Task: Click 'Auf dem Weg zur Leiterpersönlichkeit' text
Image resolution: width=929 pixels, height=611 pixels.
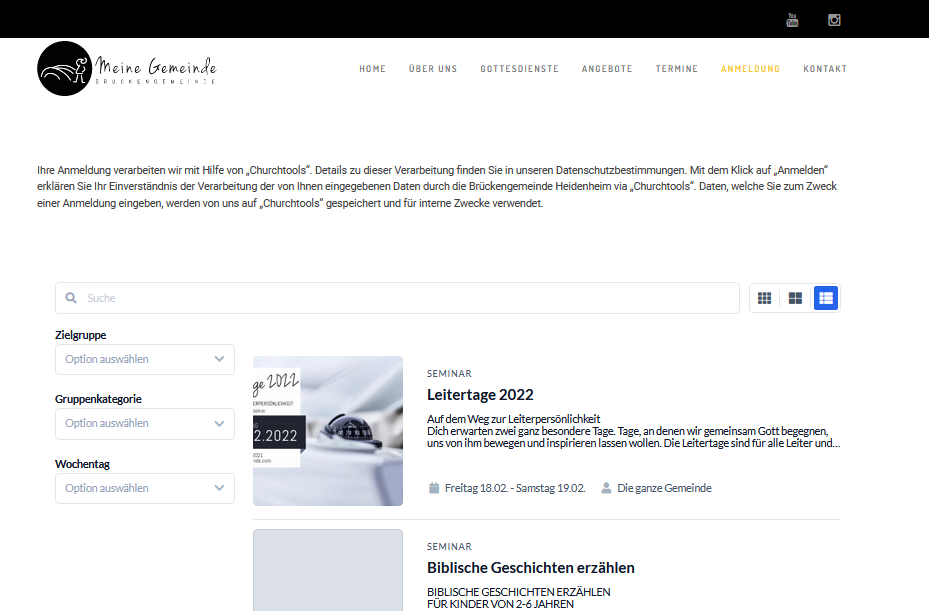Action: (514, 419)
